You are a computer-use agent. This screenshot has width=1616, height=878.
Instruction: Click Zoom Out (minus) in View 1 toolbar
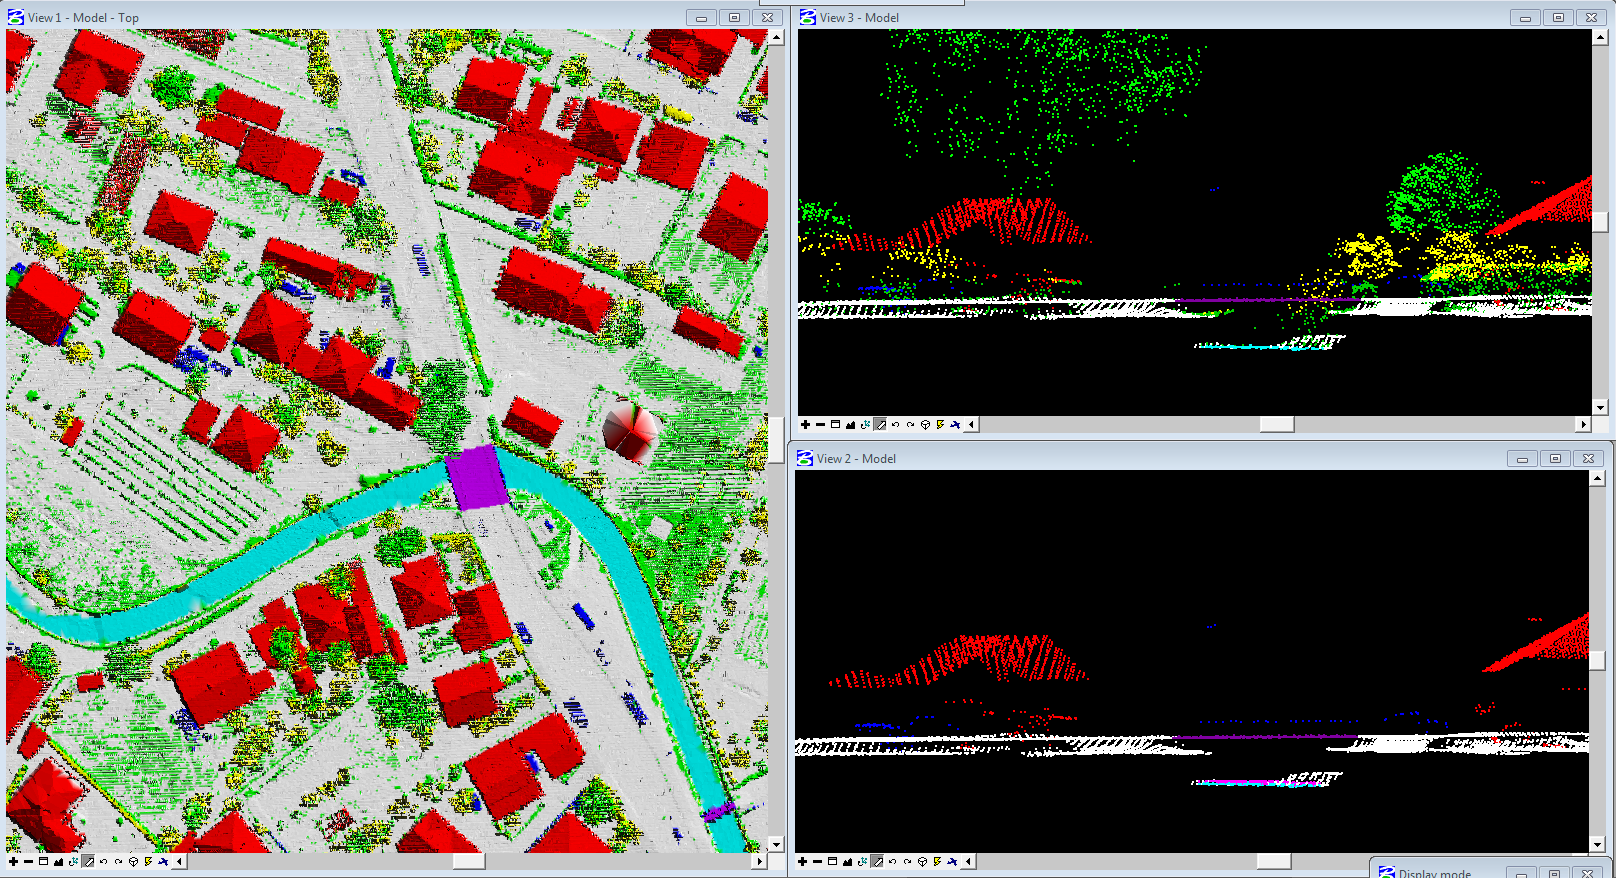coord(28,861)
